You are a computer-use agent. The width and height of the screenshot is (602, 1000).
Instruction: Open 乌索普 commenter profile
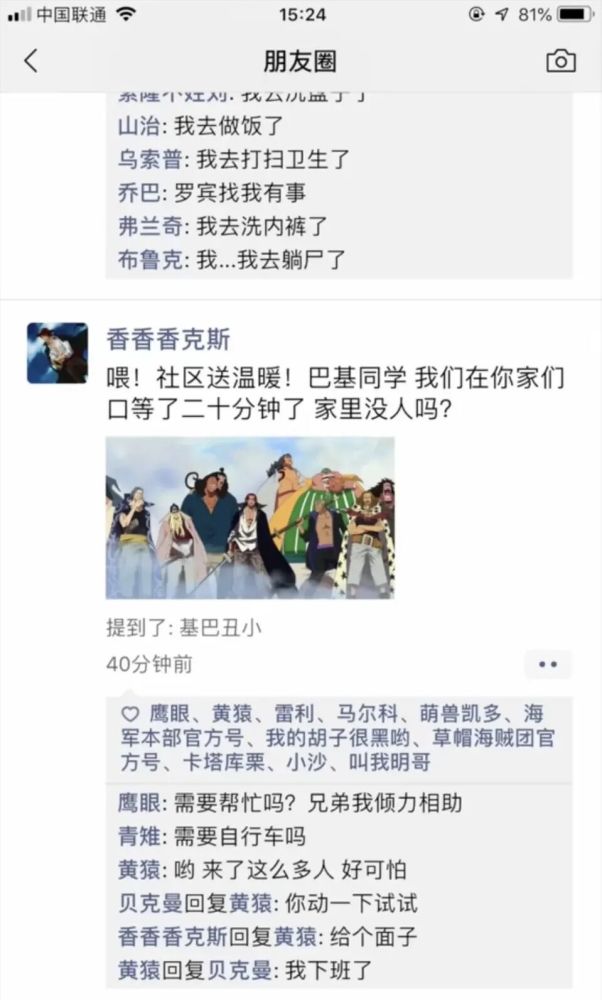click(150, 159)
